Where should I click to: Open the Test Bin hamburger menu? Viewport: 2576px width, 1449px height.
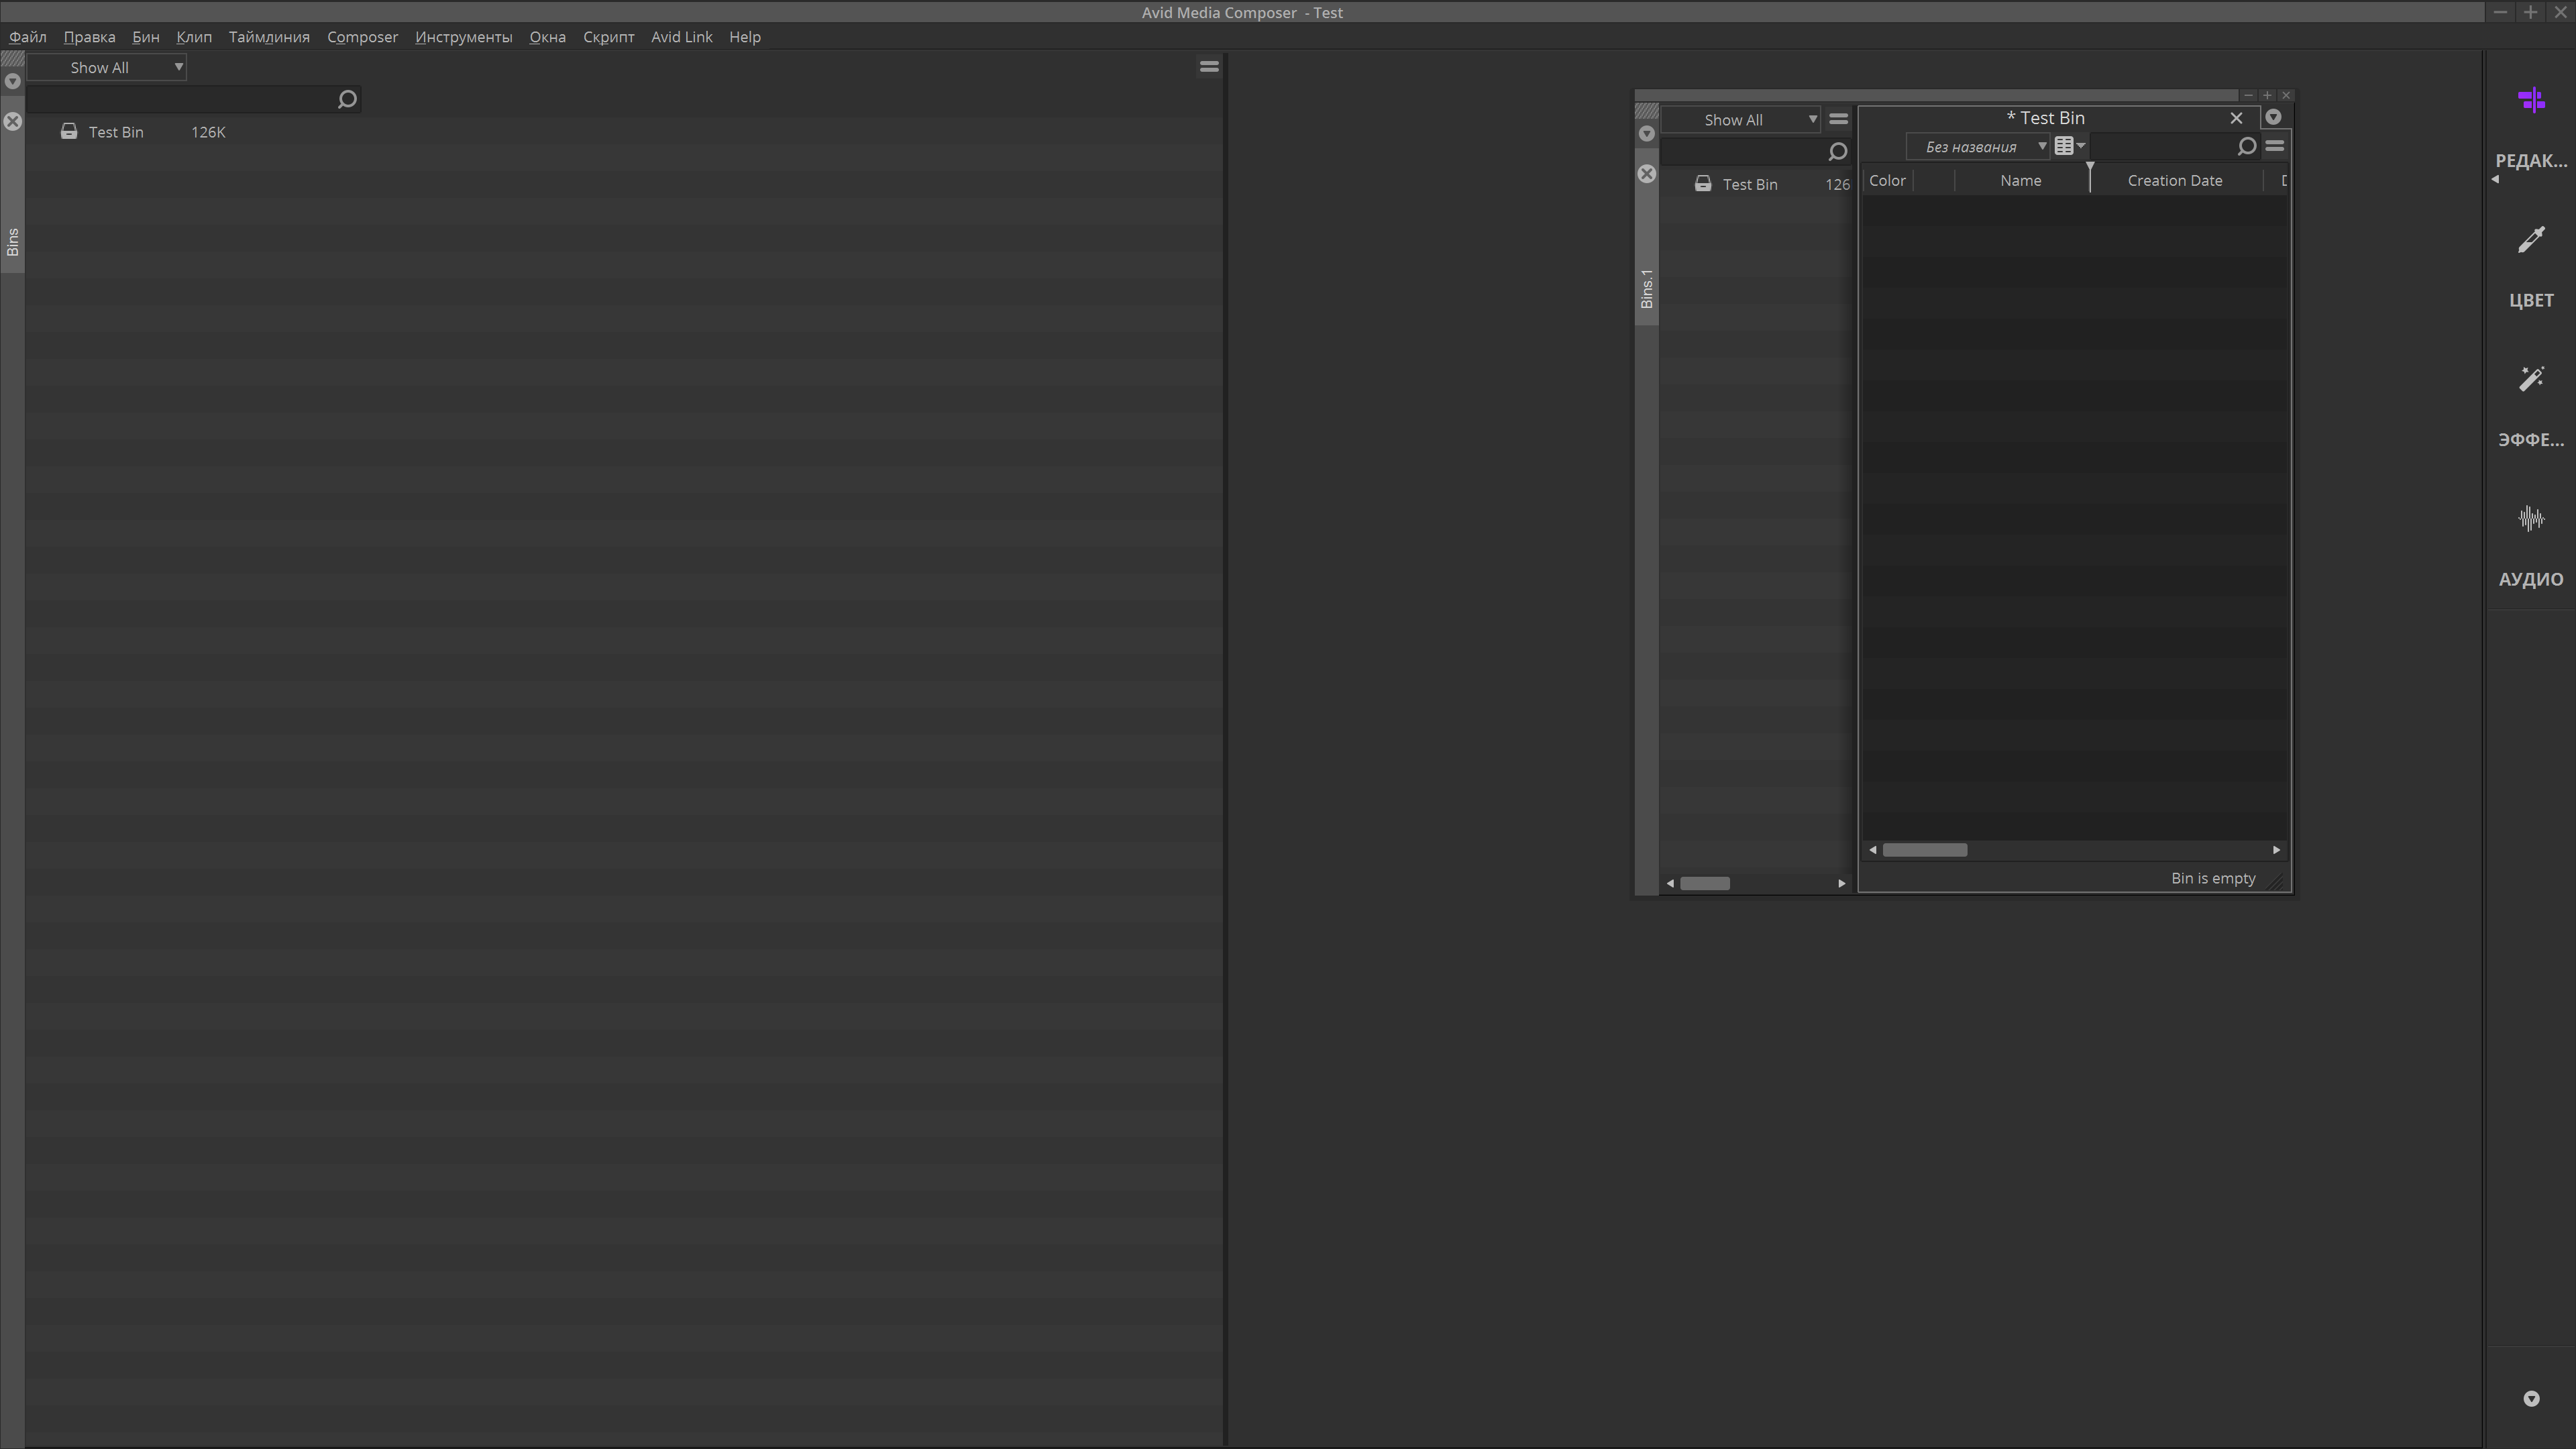pos(2275,147)
